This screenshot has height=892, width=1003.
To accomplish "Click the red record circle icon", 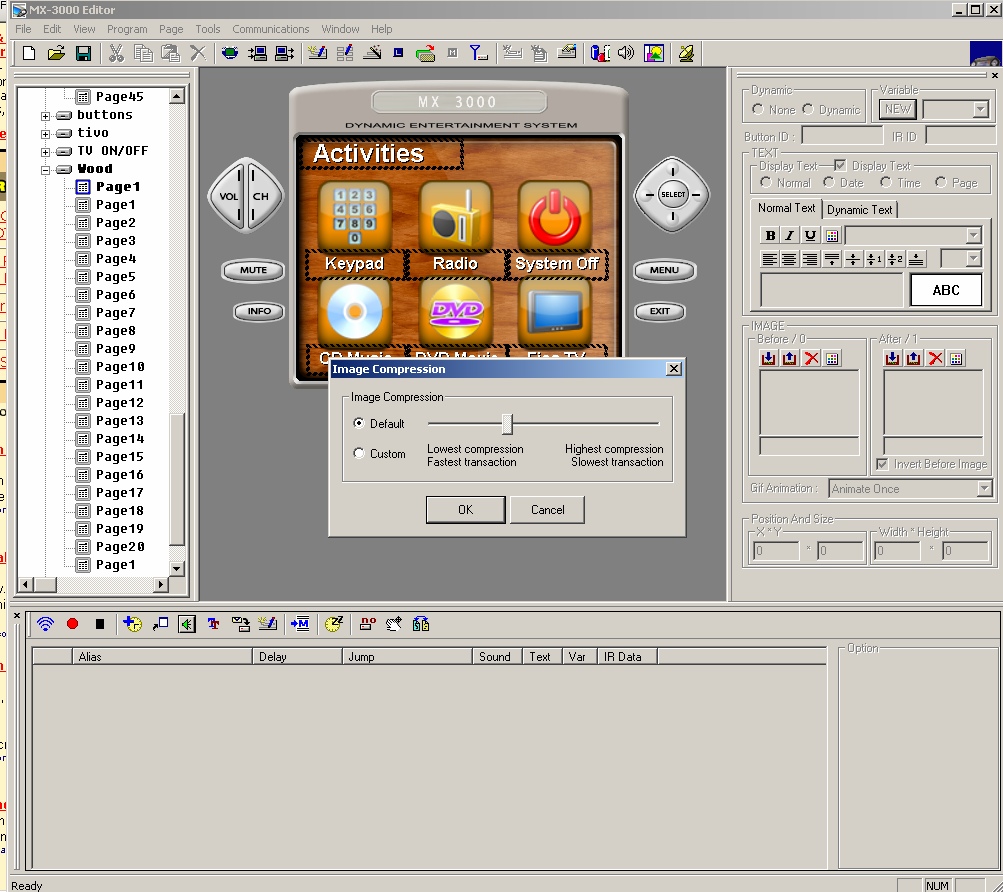I will pyautogui.click(x=72, y=623).
